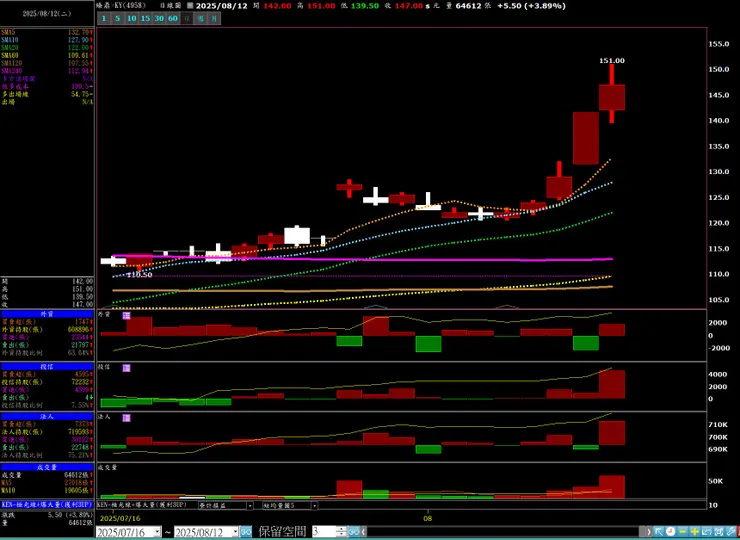The height and width of the screenshot is (540, 740).
Task: Click the 投信持股 value 72232 row
Action: (x=47, y=382)
